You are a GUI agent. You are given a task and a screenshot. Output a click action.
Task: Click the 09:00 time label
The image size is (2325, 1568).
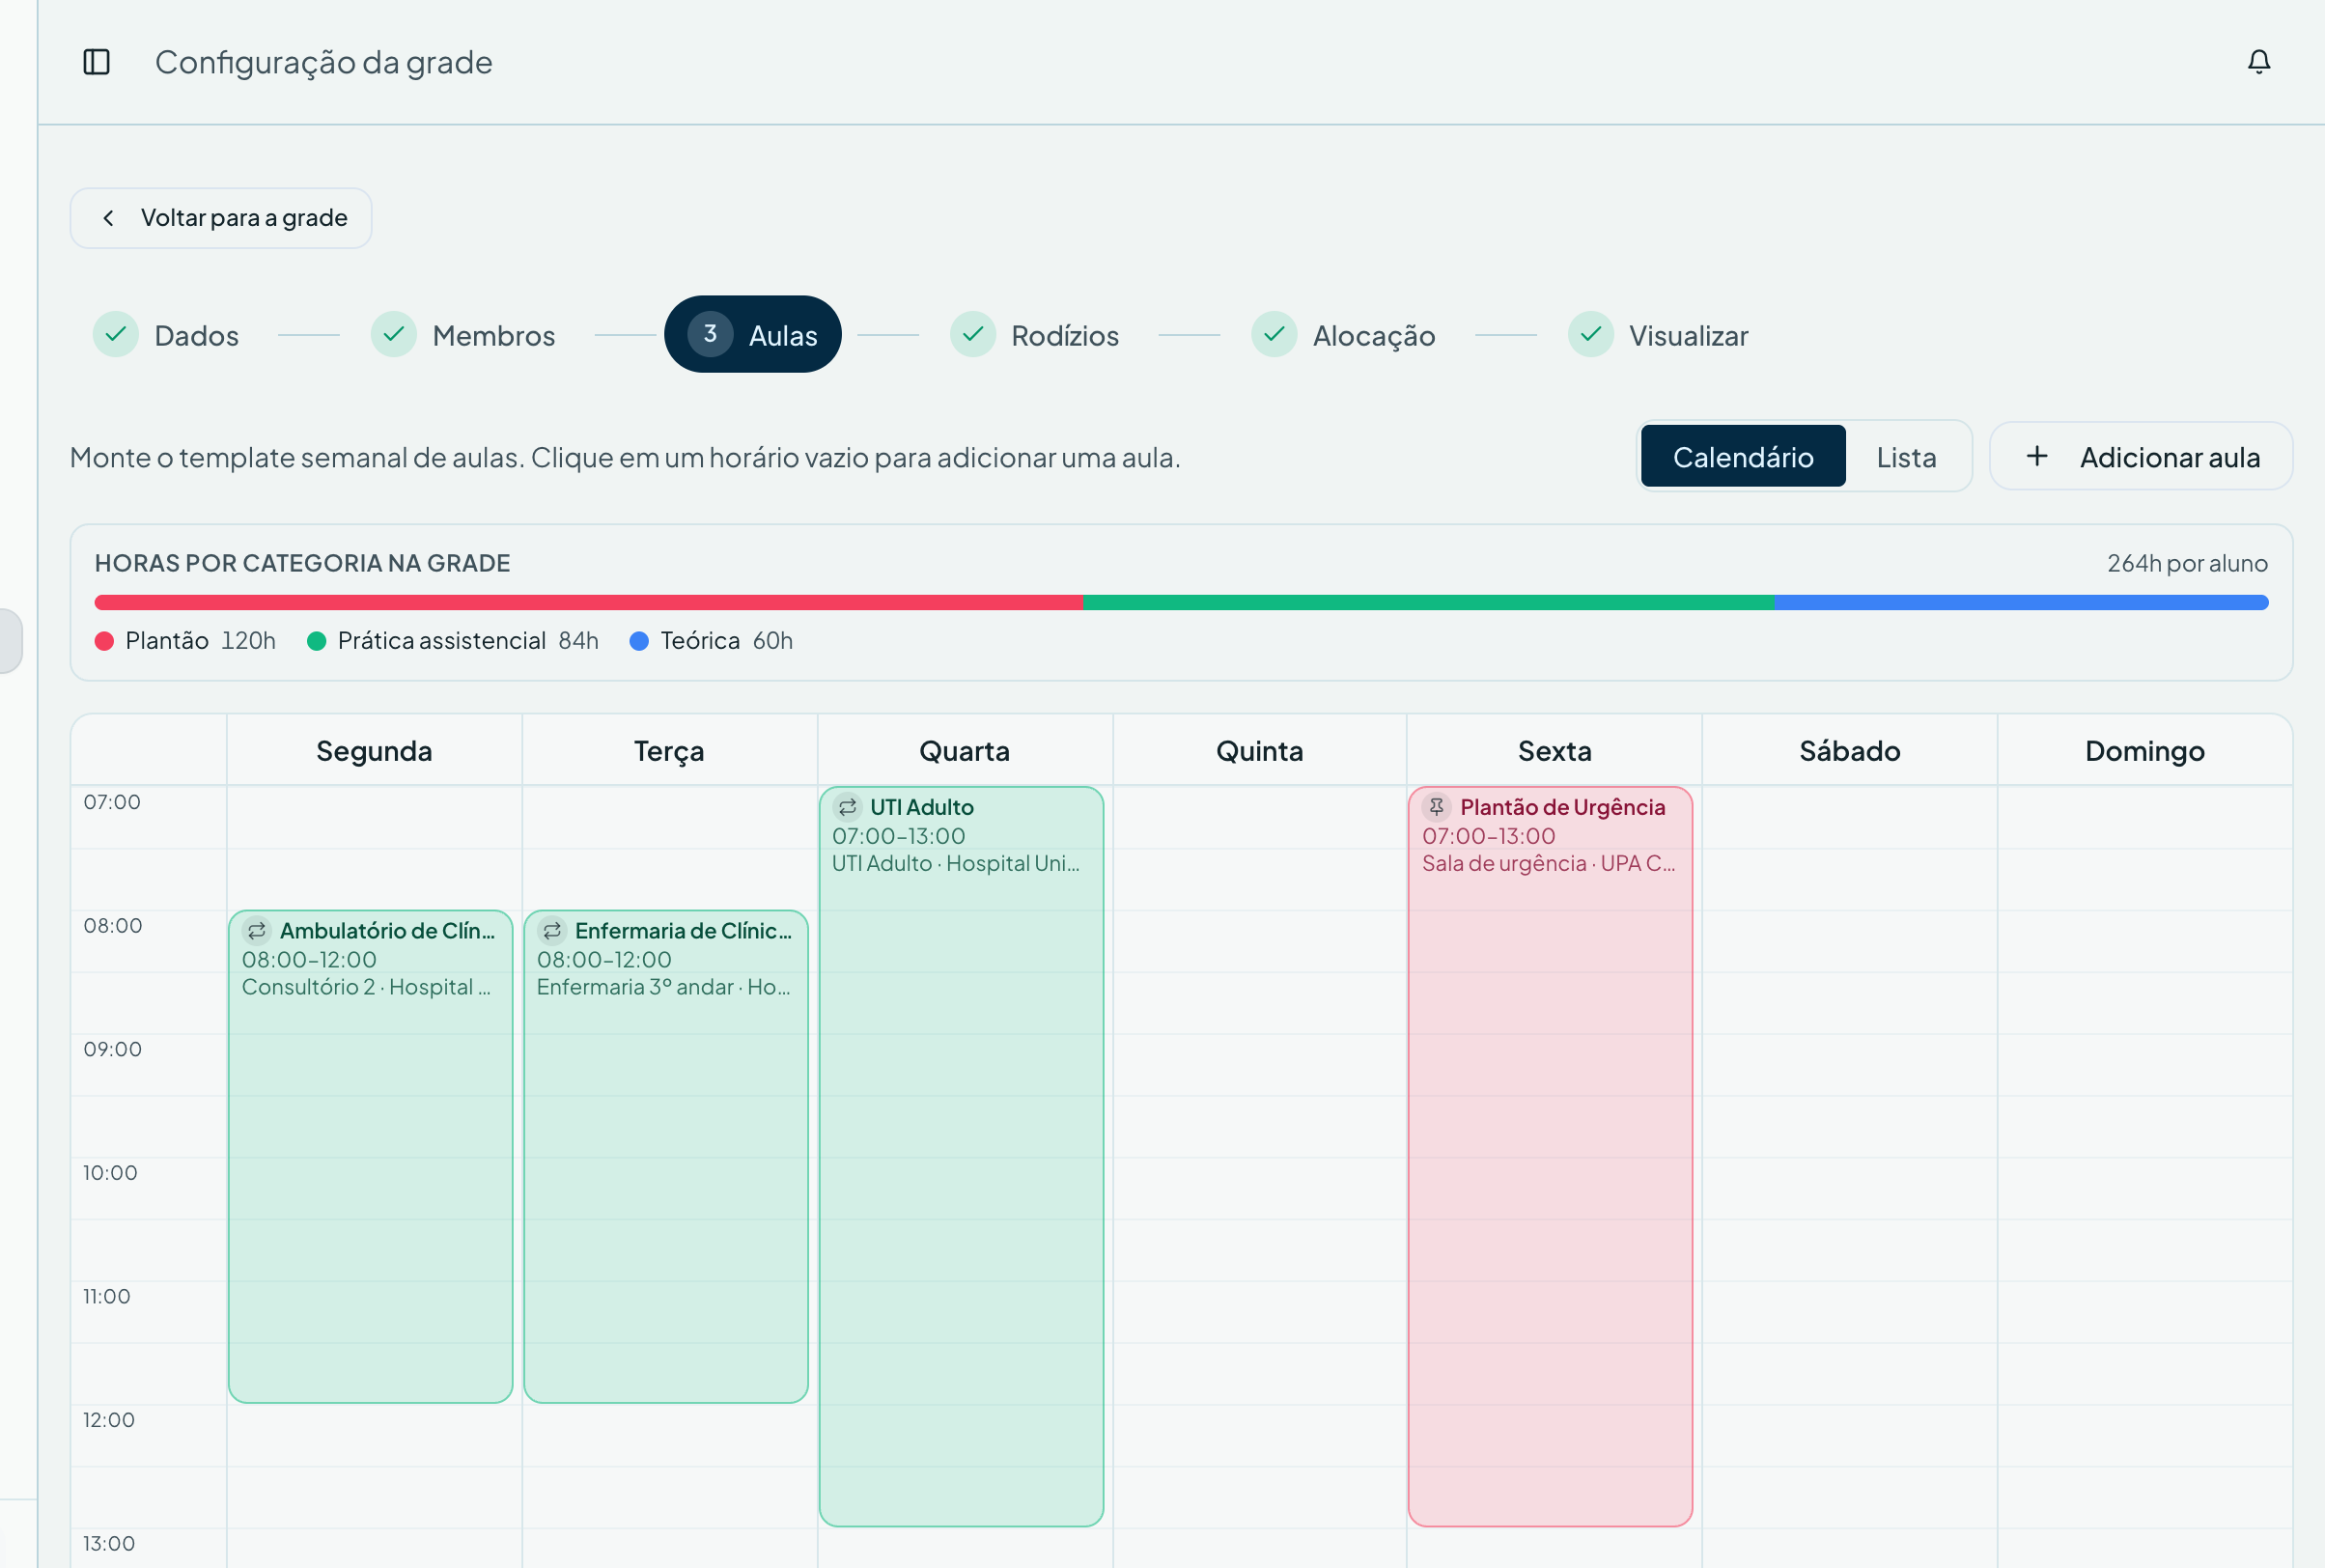tap(113, 1049)
